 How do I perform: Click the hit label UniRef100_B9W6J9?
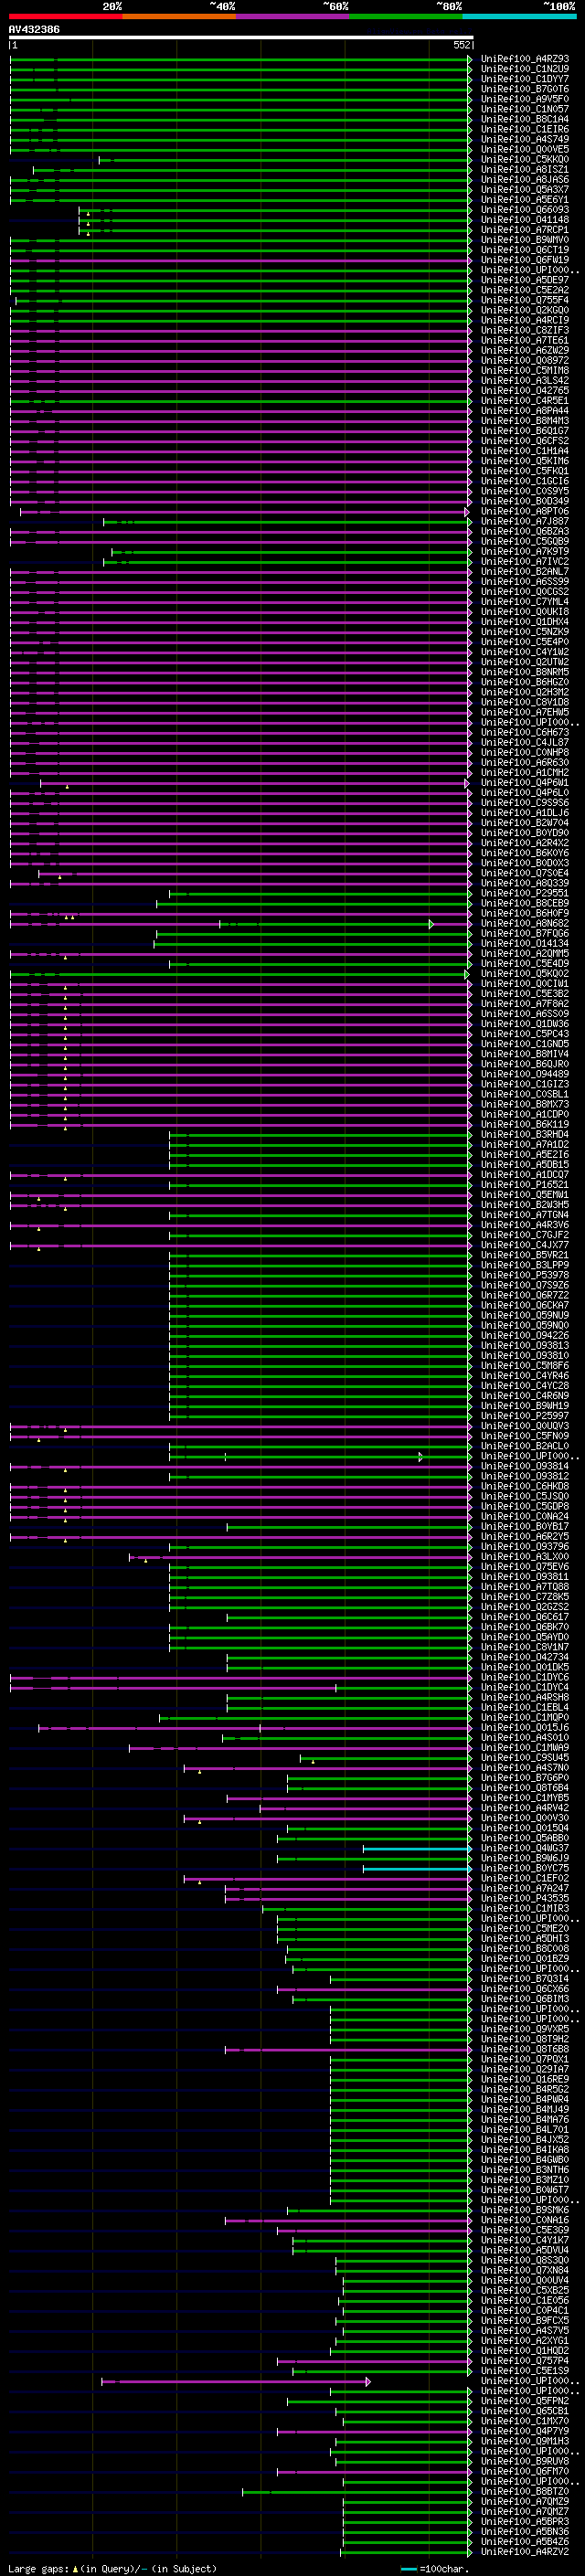524,1858
